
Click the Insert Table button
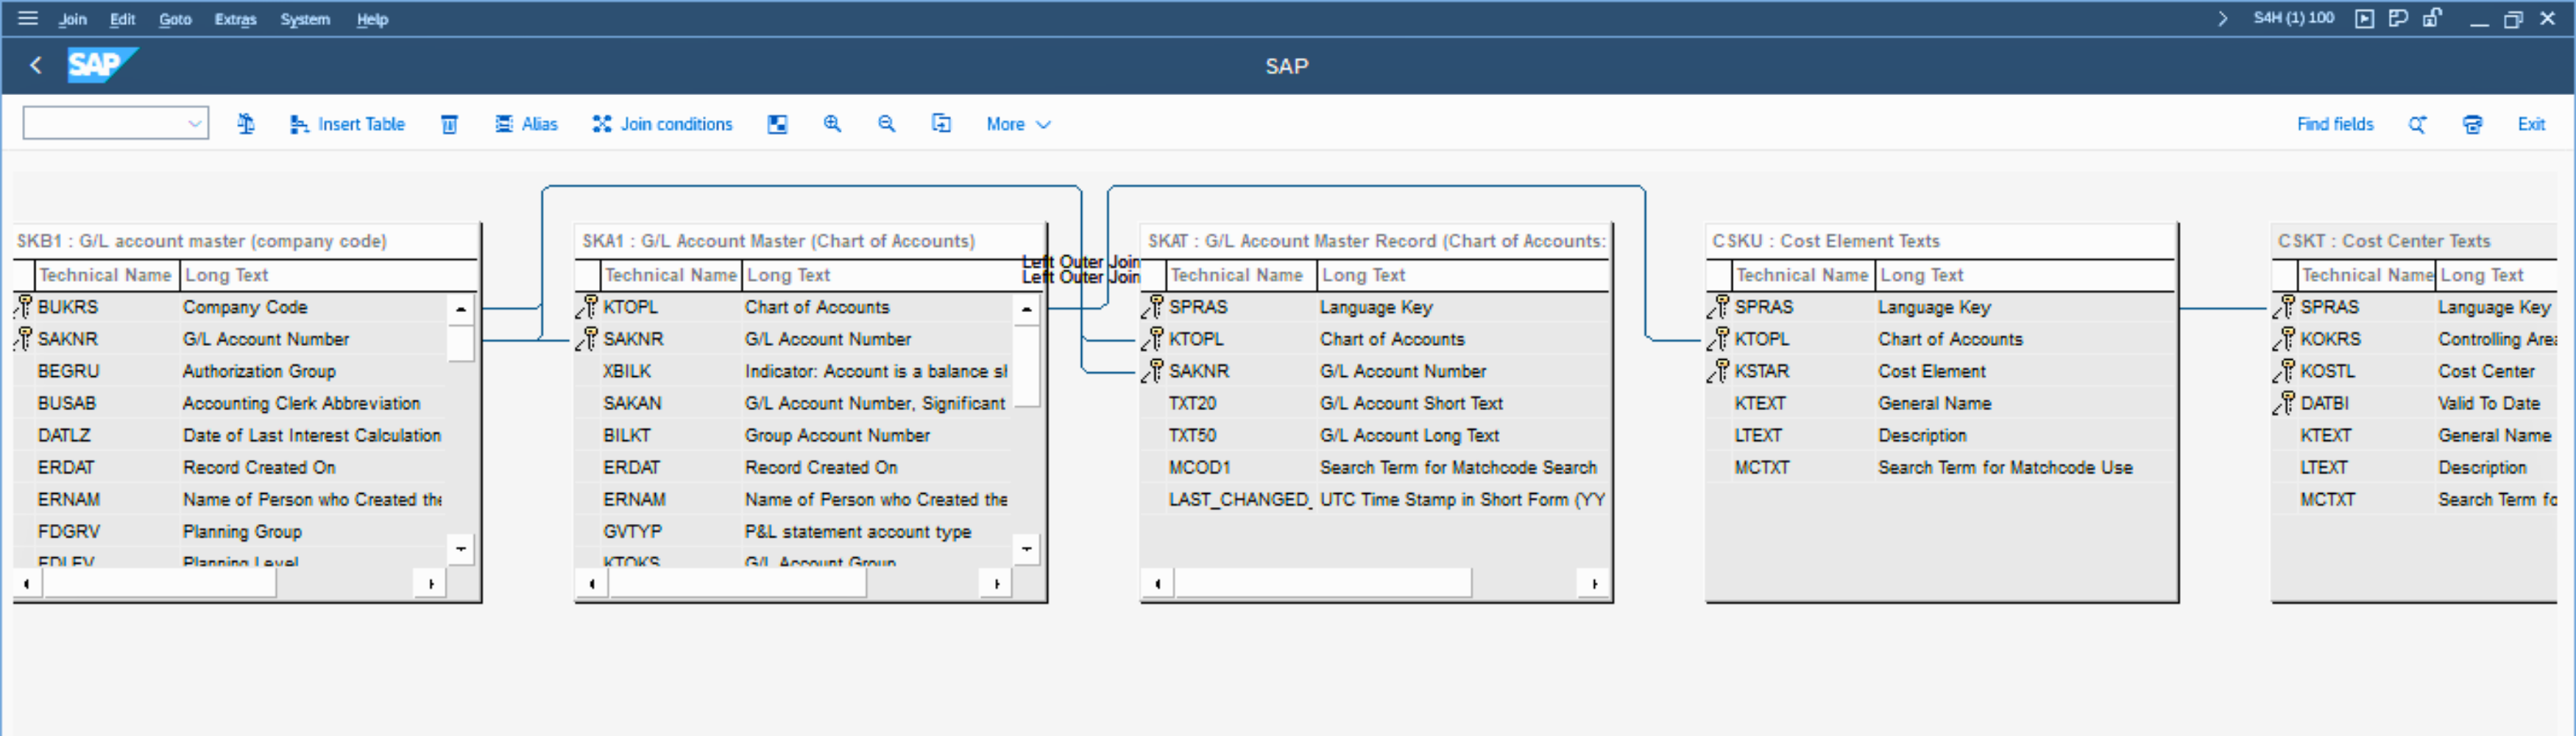(347, 124)
